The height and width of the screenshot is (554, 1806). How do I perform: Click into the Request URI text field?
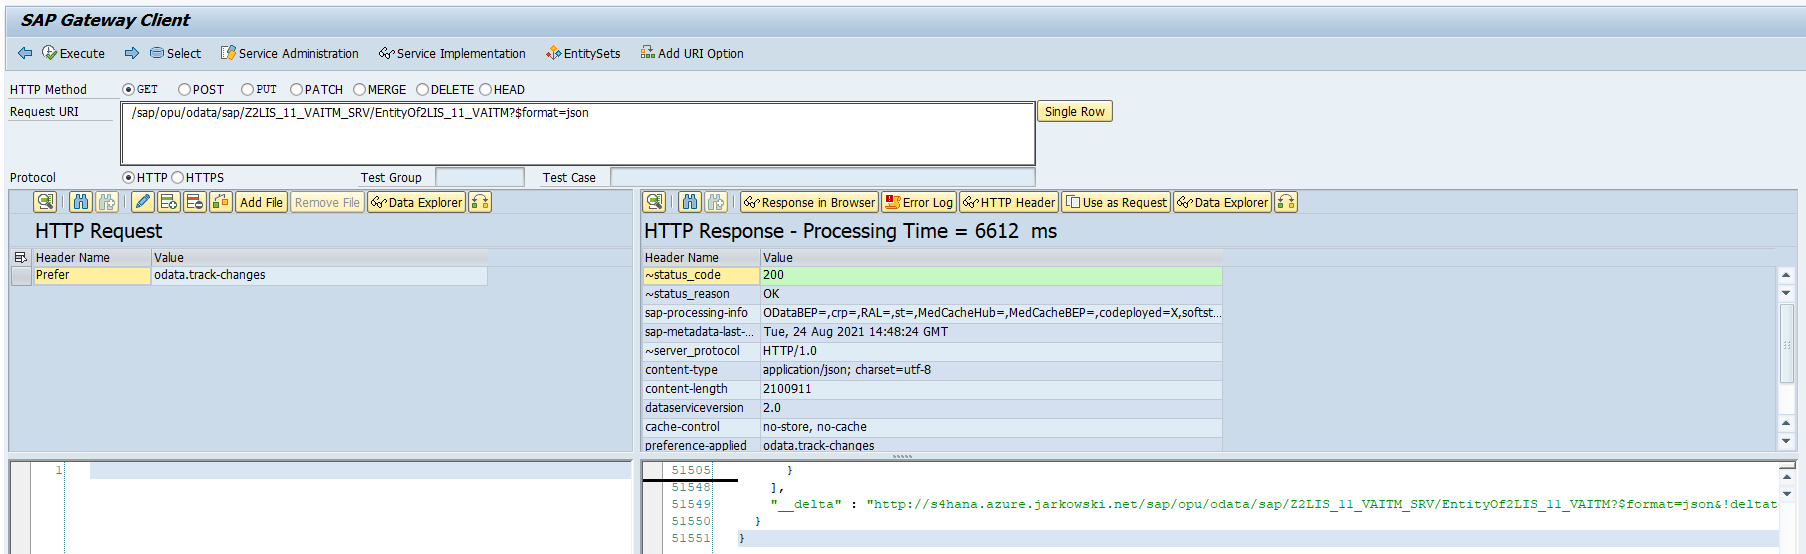pos(577,133)
